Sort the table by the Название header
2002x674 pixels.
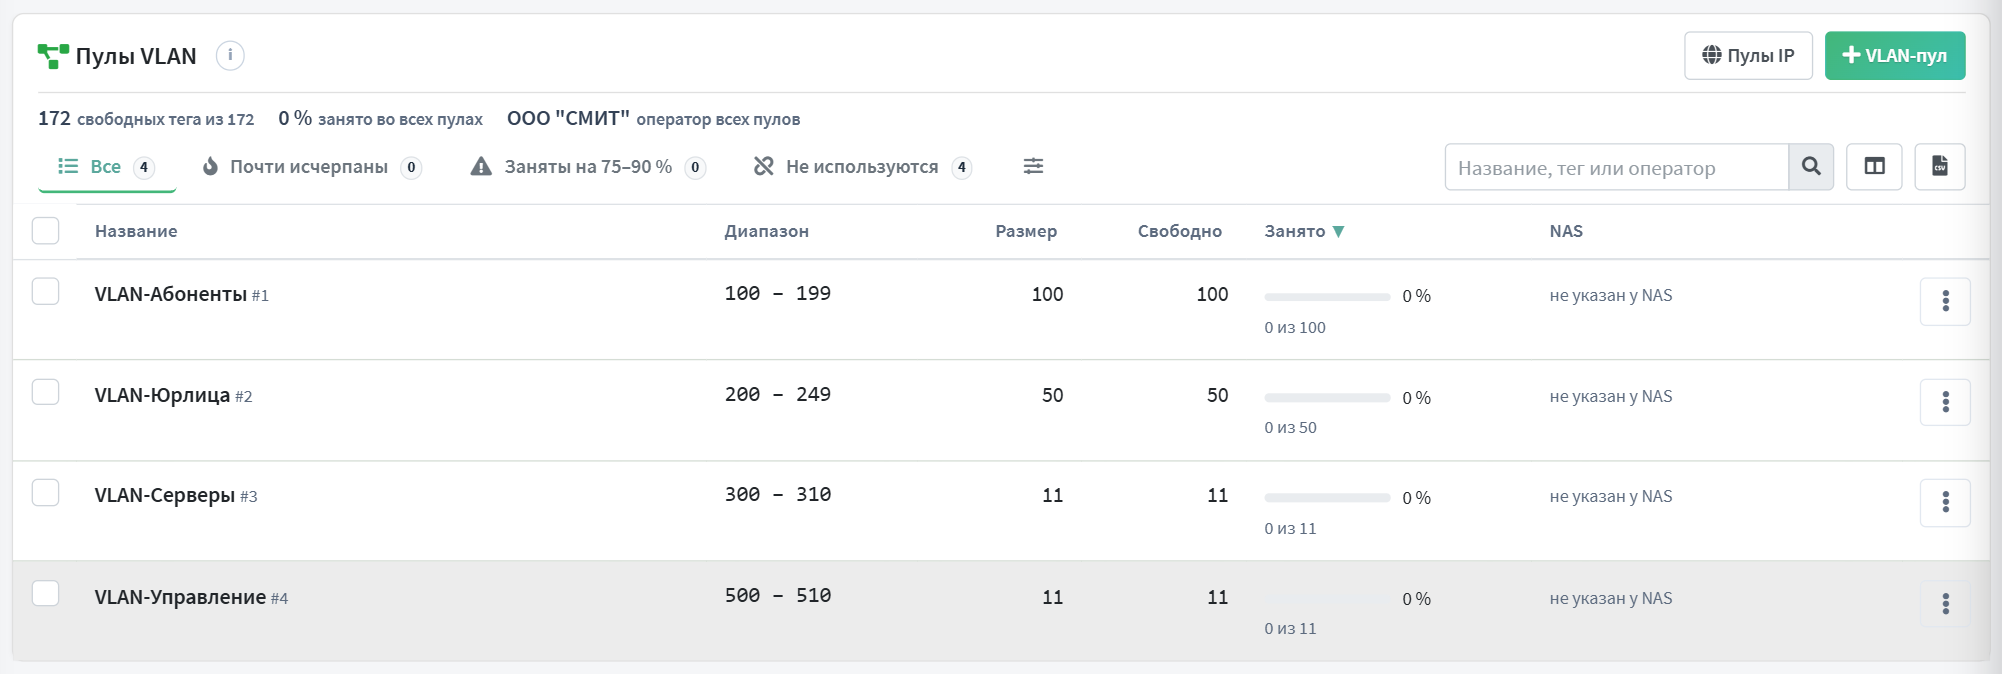136,231
